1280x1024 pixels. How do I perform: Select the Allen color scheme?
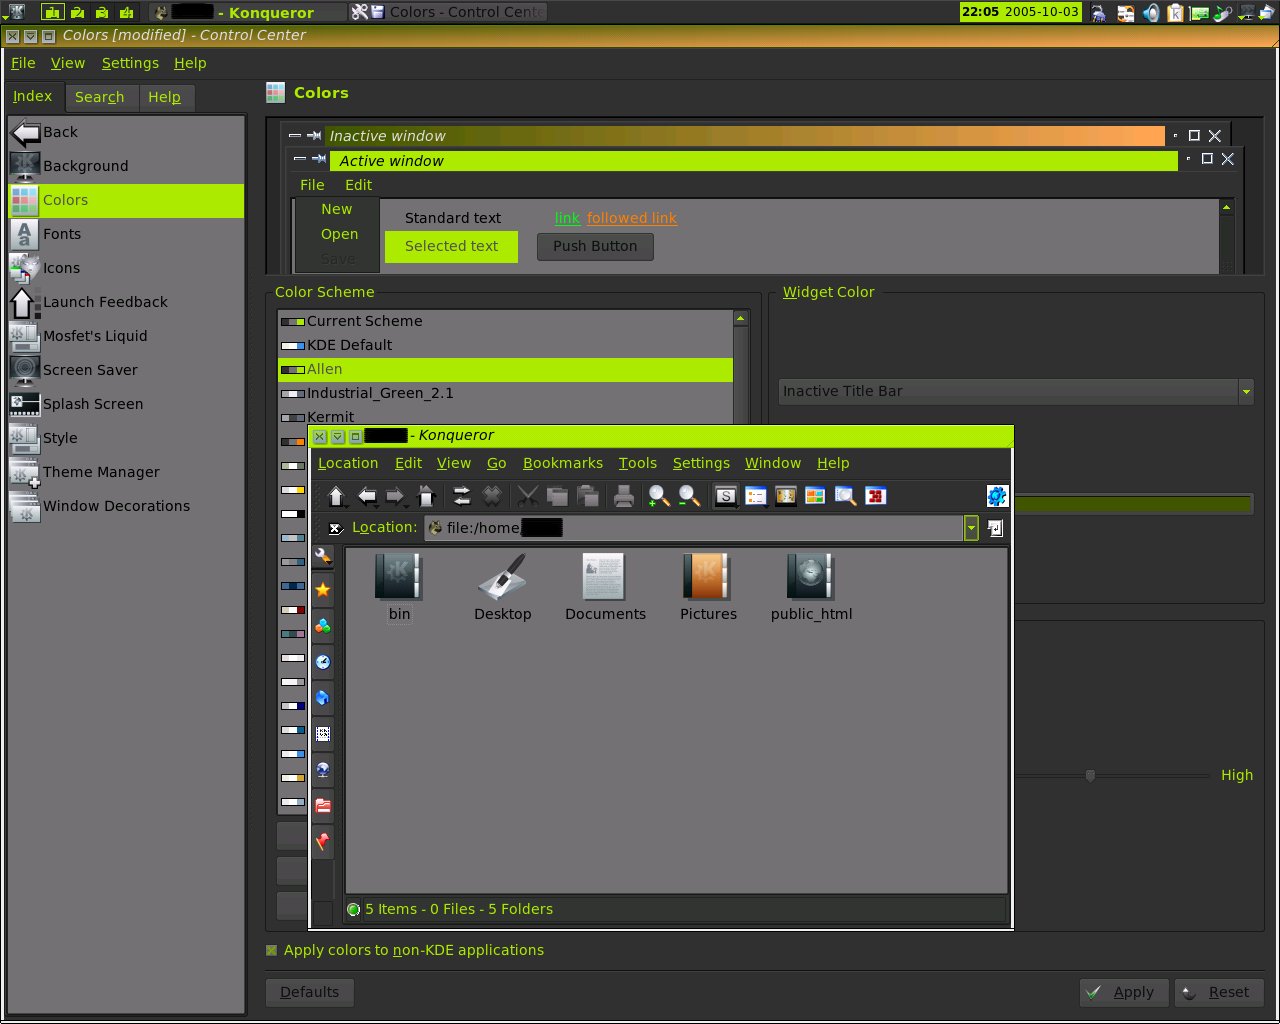click(x=505, y=369)
